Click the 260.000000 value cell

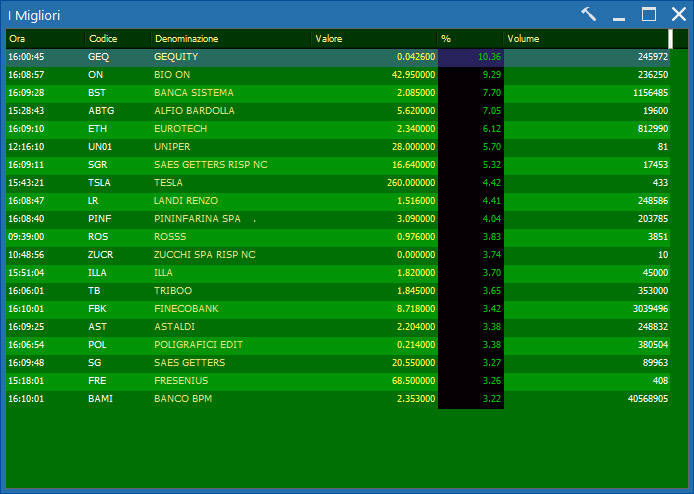tap(411, 183)
